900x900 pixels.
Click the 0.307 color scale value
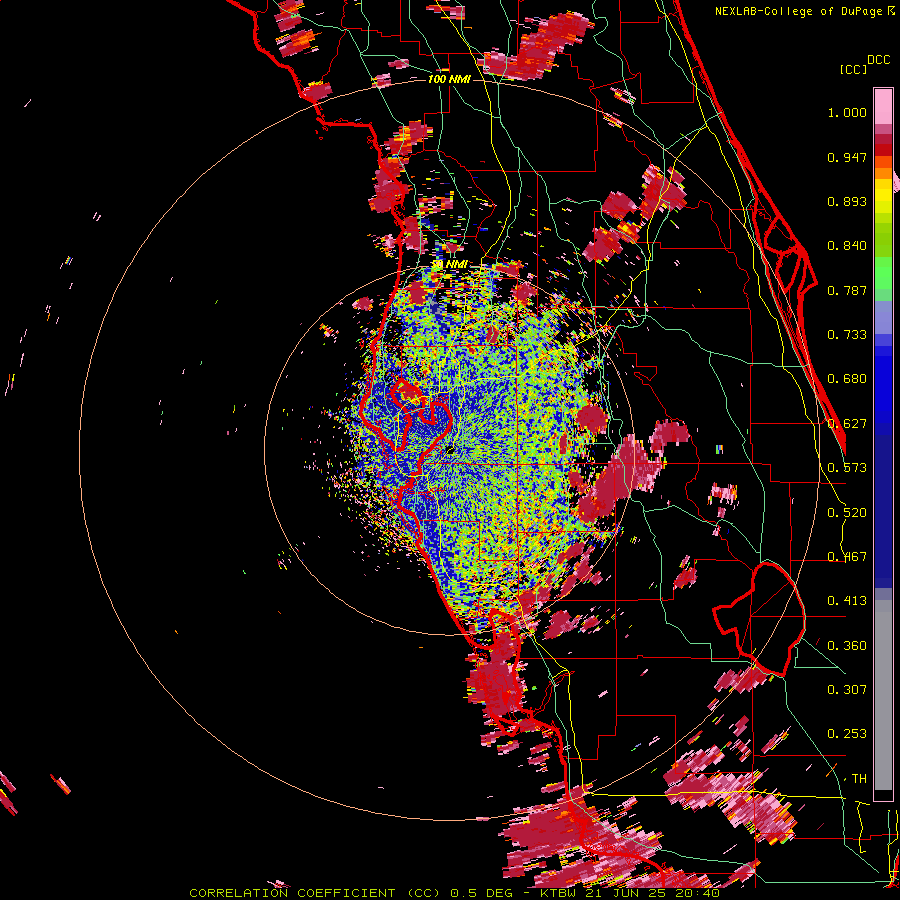(847, 690)
